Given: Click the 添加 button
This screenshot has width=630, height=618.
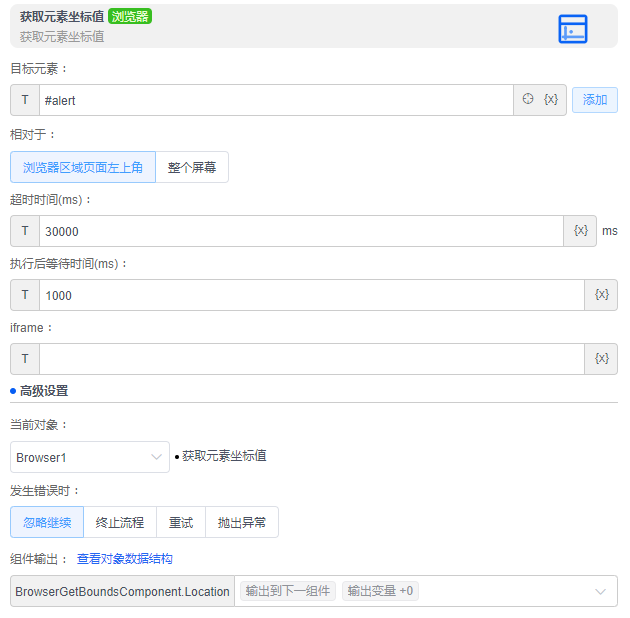Looking at the screenshot, I should [x=595, y=100].
